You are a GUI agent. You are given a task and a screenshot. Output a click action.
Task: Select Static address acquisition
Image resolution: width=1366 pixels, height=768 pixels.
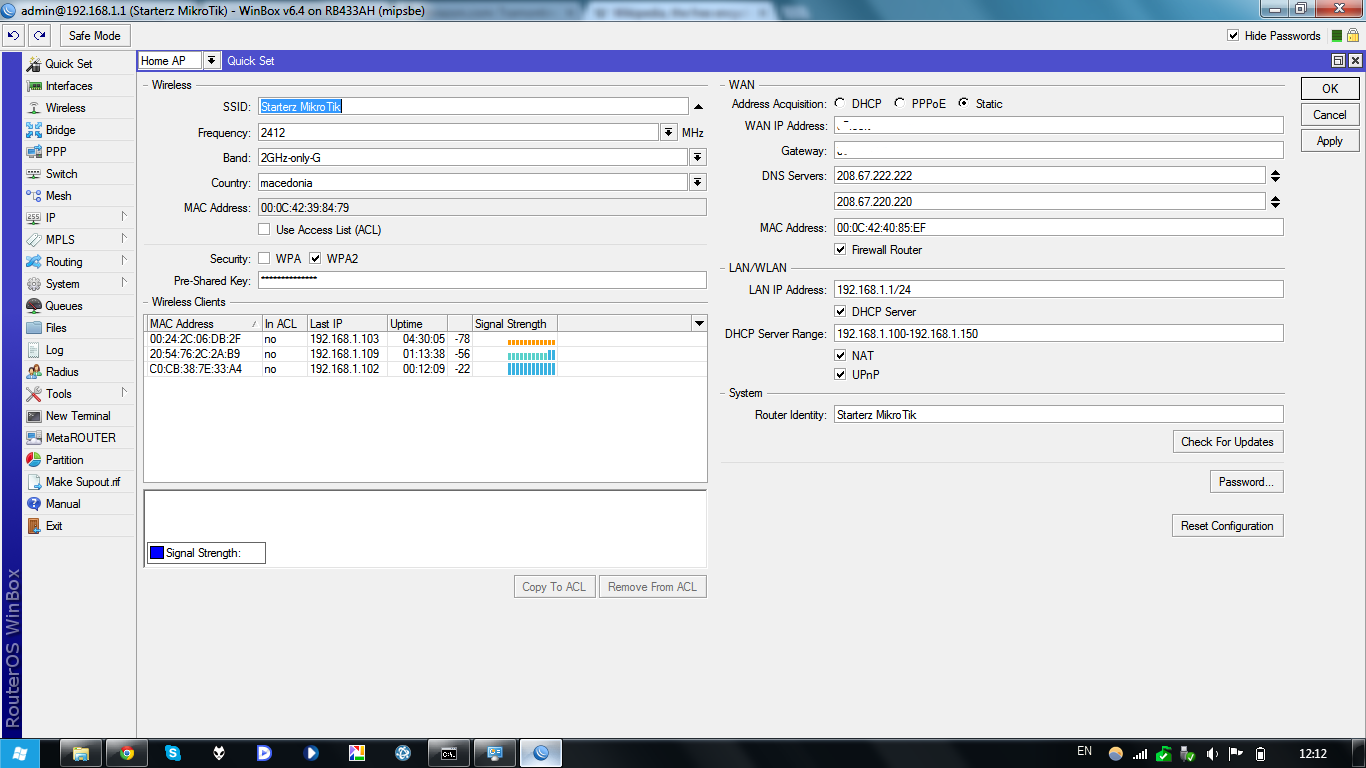(x=963, y=104)
